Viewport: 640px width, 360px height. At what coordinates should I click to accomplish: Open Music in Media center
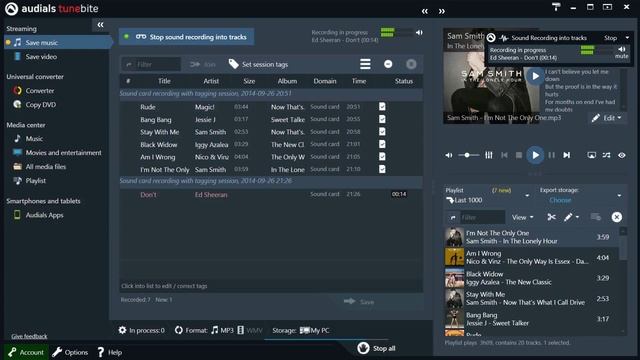34,139
